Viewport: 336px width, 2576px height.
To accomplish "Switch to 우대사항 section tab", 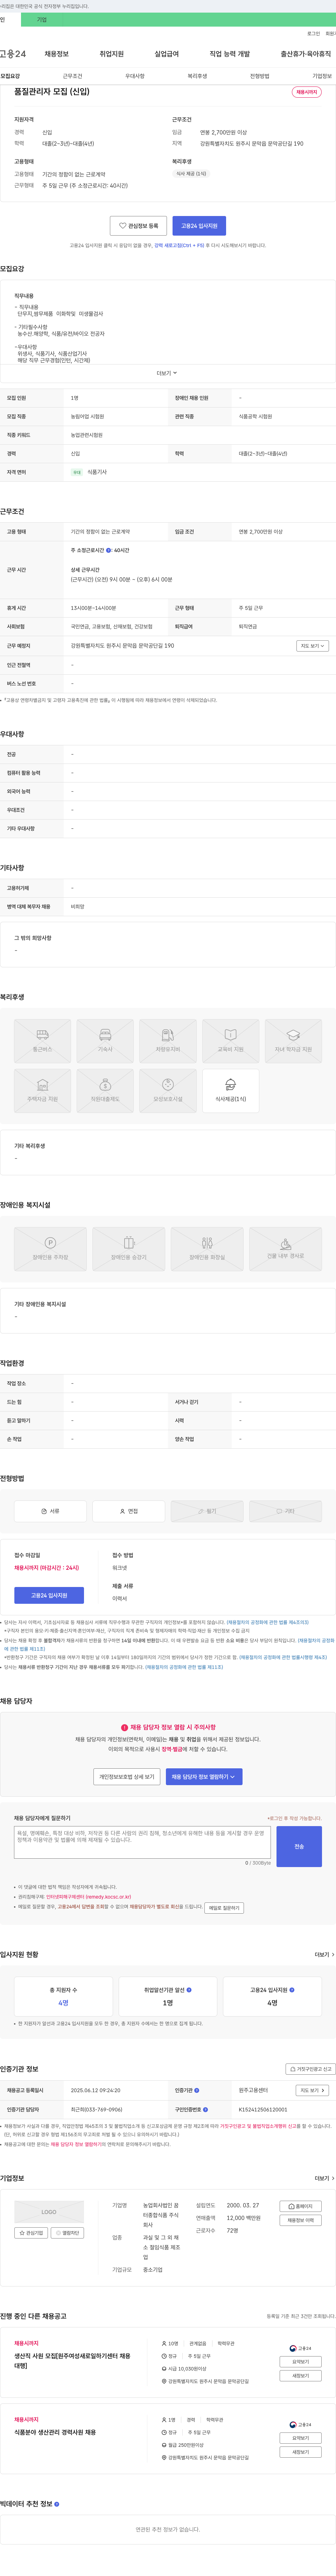I will tap(135, 76).
